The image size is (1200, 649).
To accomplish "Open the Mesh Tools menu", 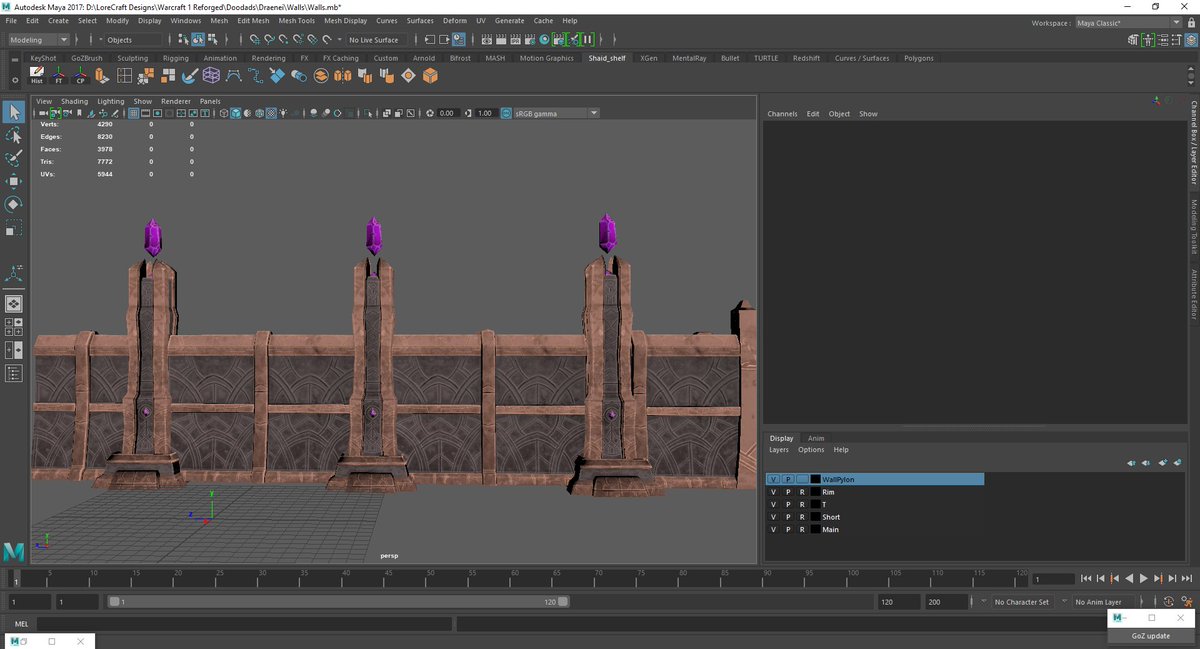I will tap(296, 20).
